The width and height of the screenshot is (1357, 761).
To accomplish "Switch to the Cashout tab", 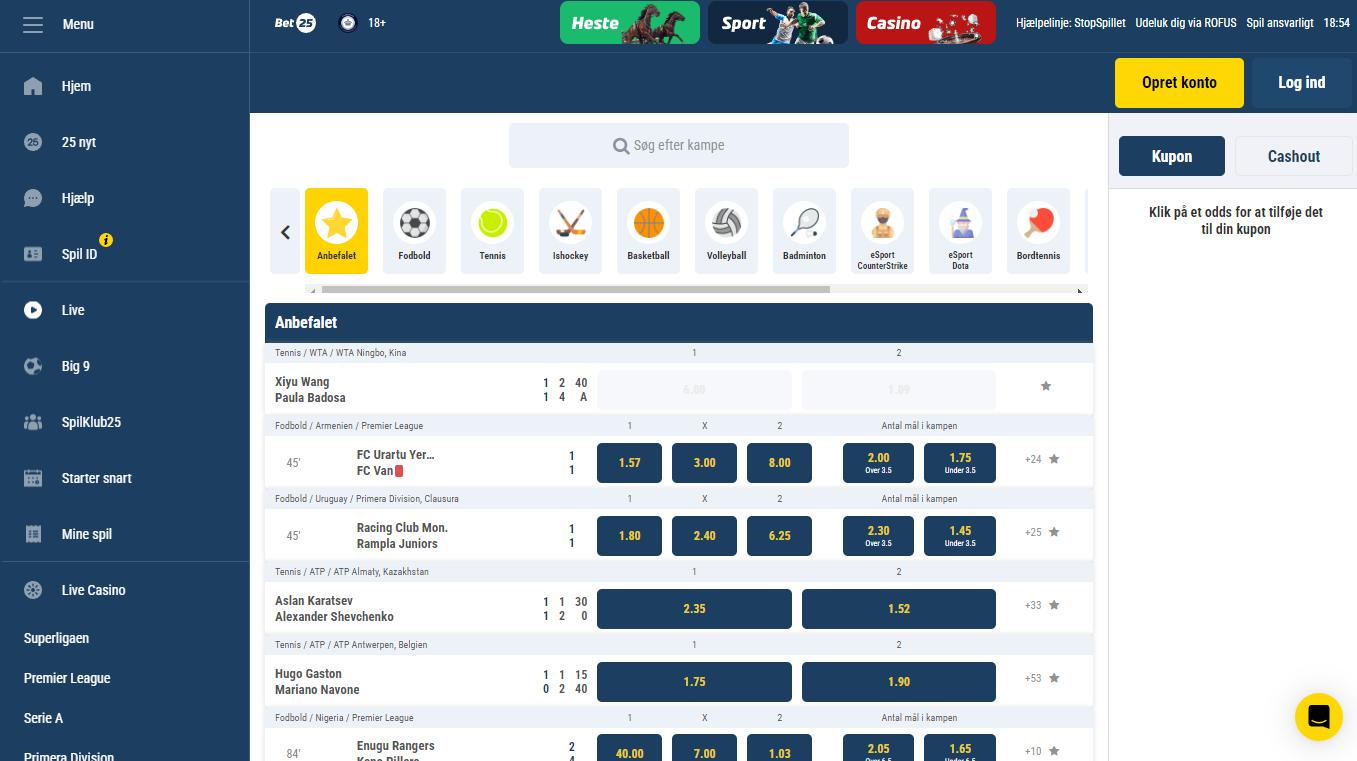I will [1294, 156].
